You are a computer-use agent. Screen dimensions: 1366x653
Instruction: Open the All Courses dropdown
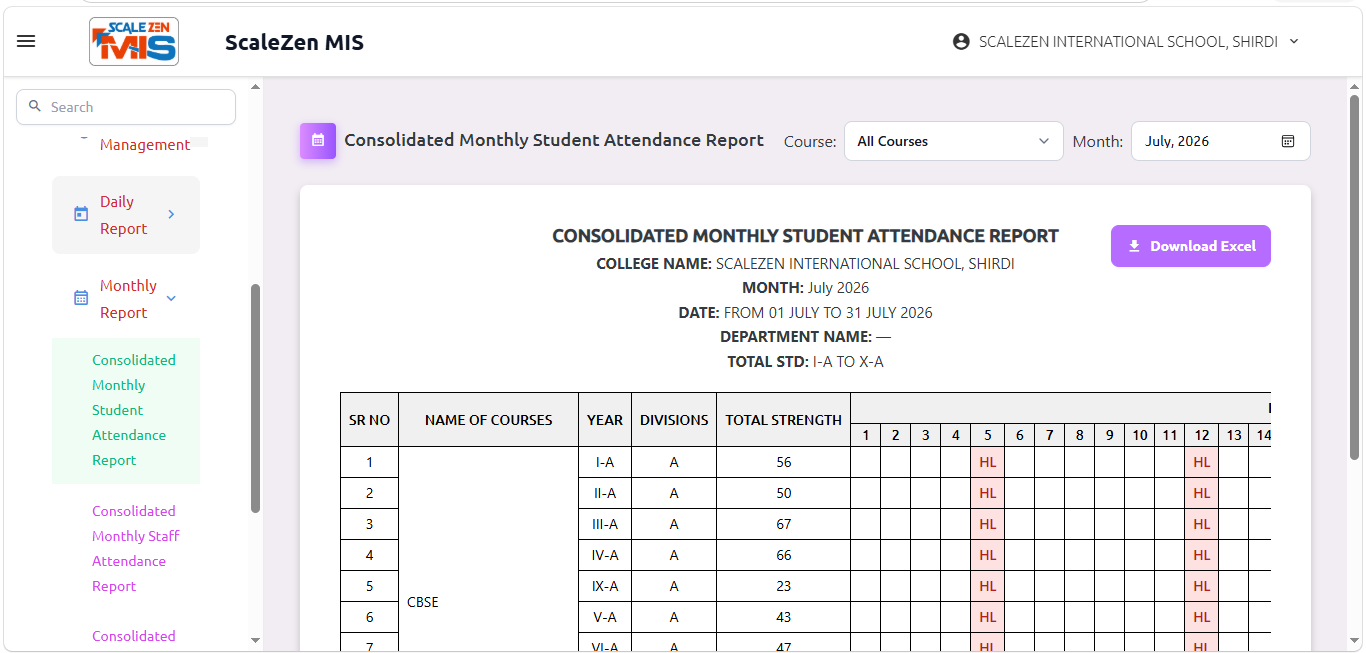953,141
